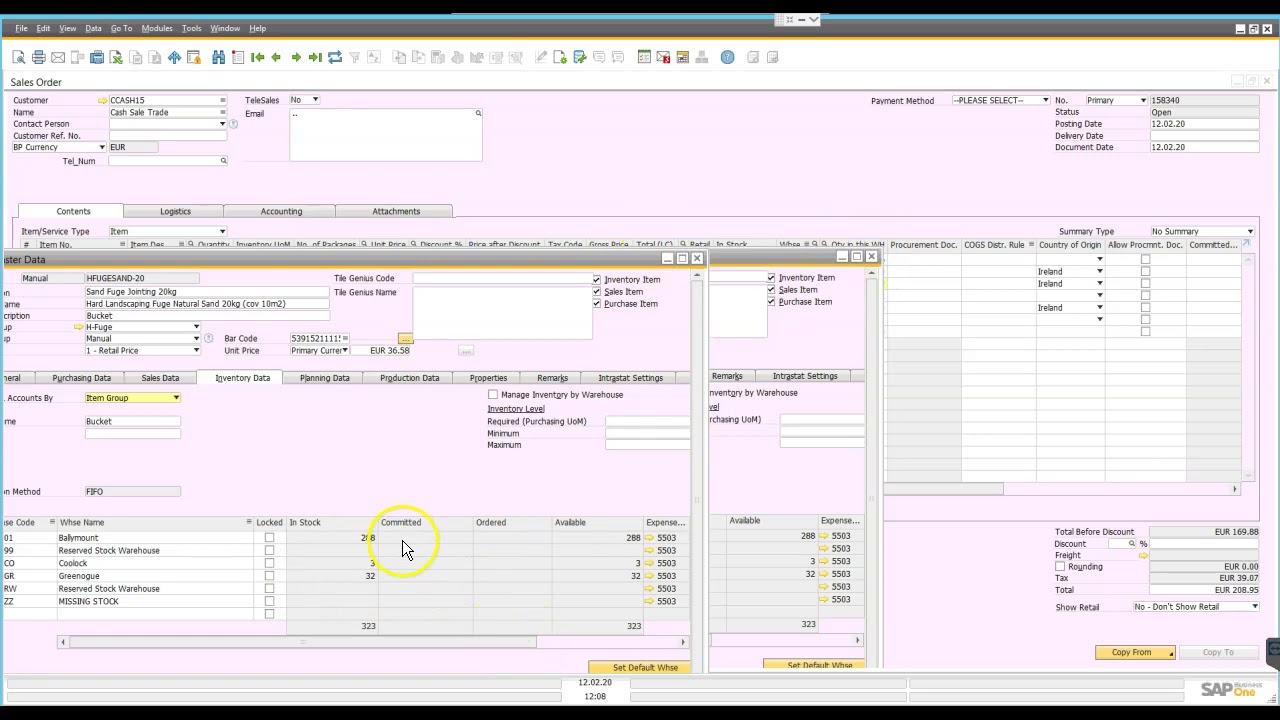This screenshot has width=1280, height=720.
Task: Click the ellipsis button beside Unit Price
Action: coord(465,351)
